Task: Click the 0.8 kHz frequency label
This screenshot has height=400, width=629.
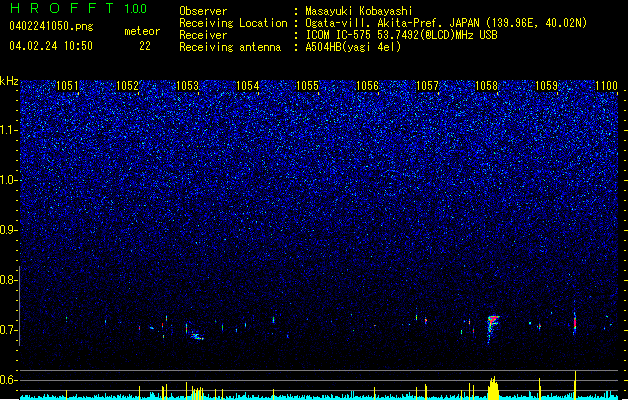Action: [9, 280]
